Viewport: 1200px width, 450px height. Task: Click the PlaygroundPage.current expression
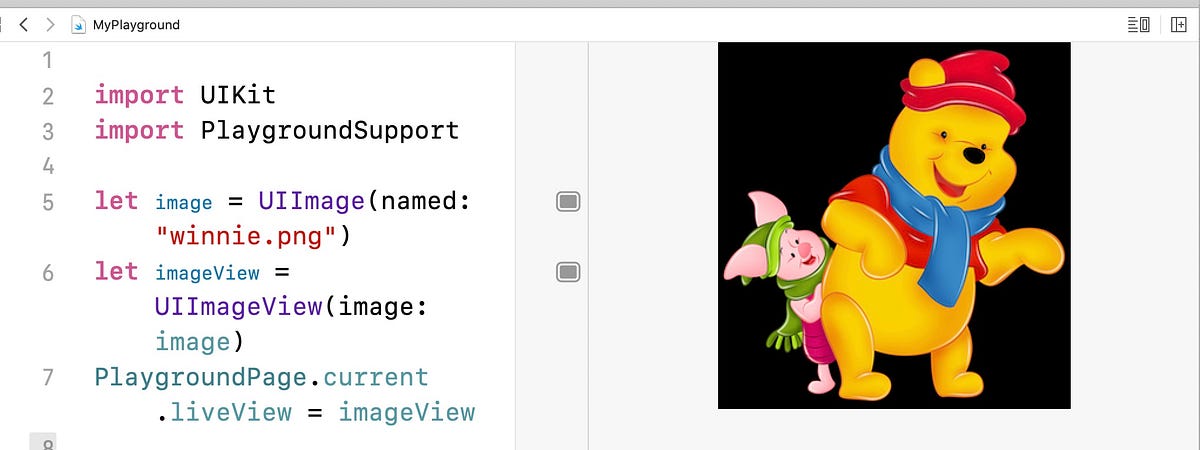[x=261, y=378]
